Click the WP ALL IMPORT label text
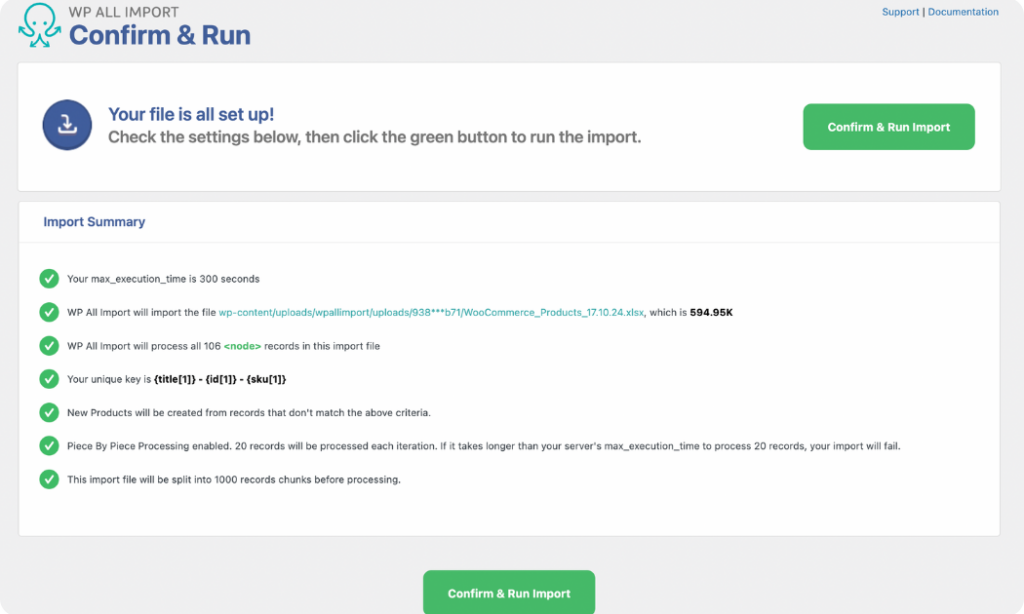1024x614 pixels. [x=123, y=12]
